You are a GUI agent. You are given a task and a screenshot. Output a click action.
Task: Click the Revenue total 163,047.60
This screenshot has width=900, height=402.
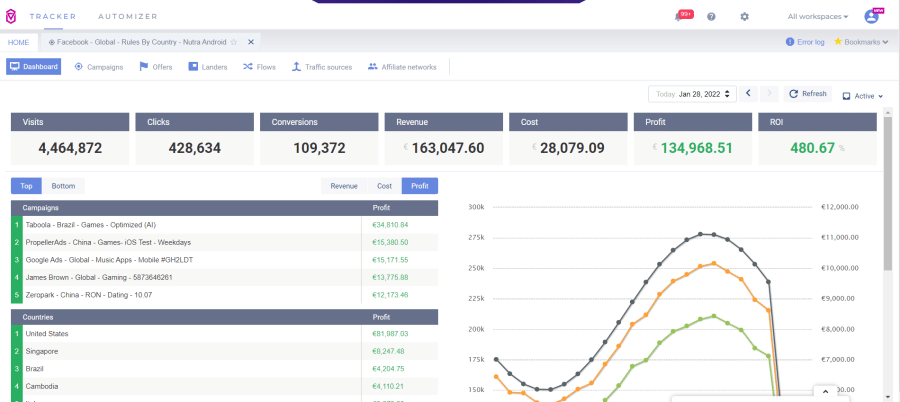point(448,148)
